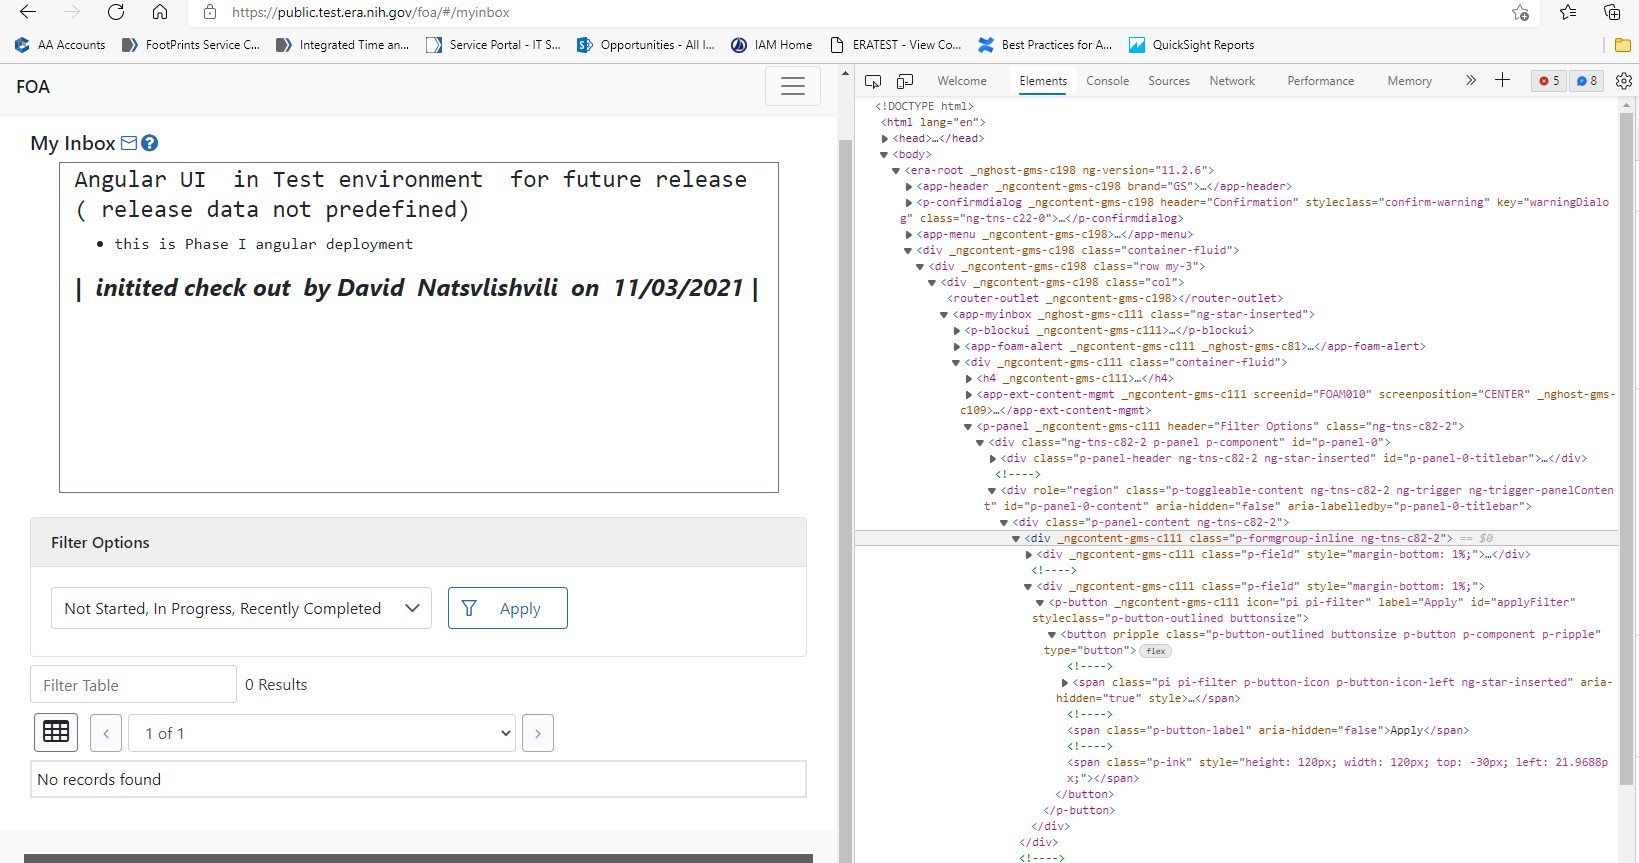
Task: Click the table grid view icon
Action: 56,732
